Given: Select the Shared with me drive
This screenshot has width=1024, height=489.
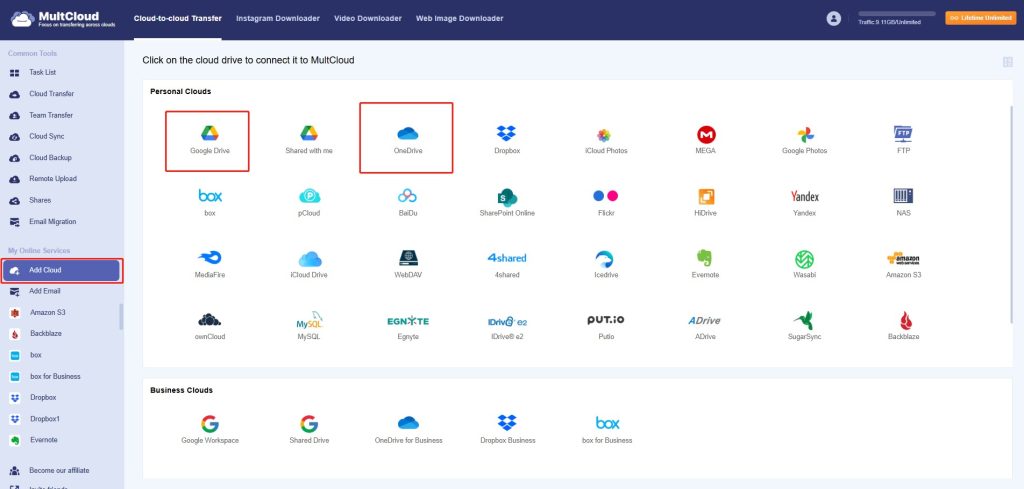Looking at the screenshot, I should click(309, 140).
